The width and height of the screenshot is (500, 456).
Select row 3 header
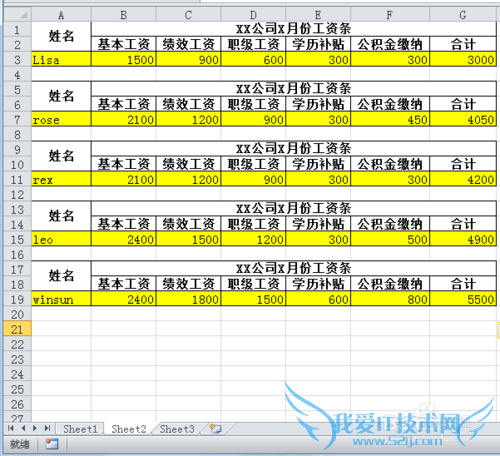point(17,60)
